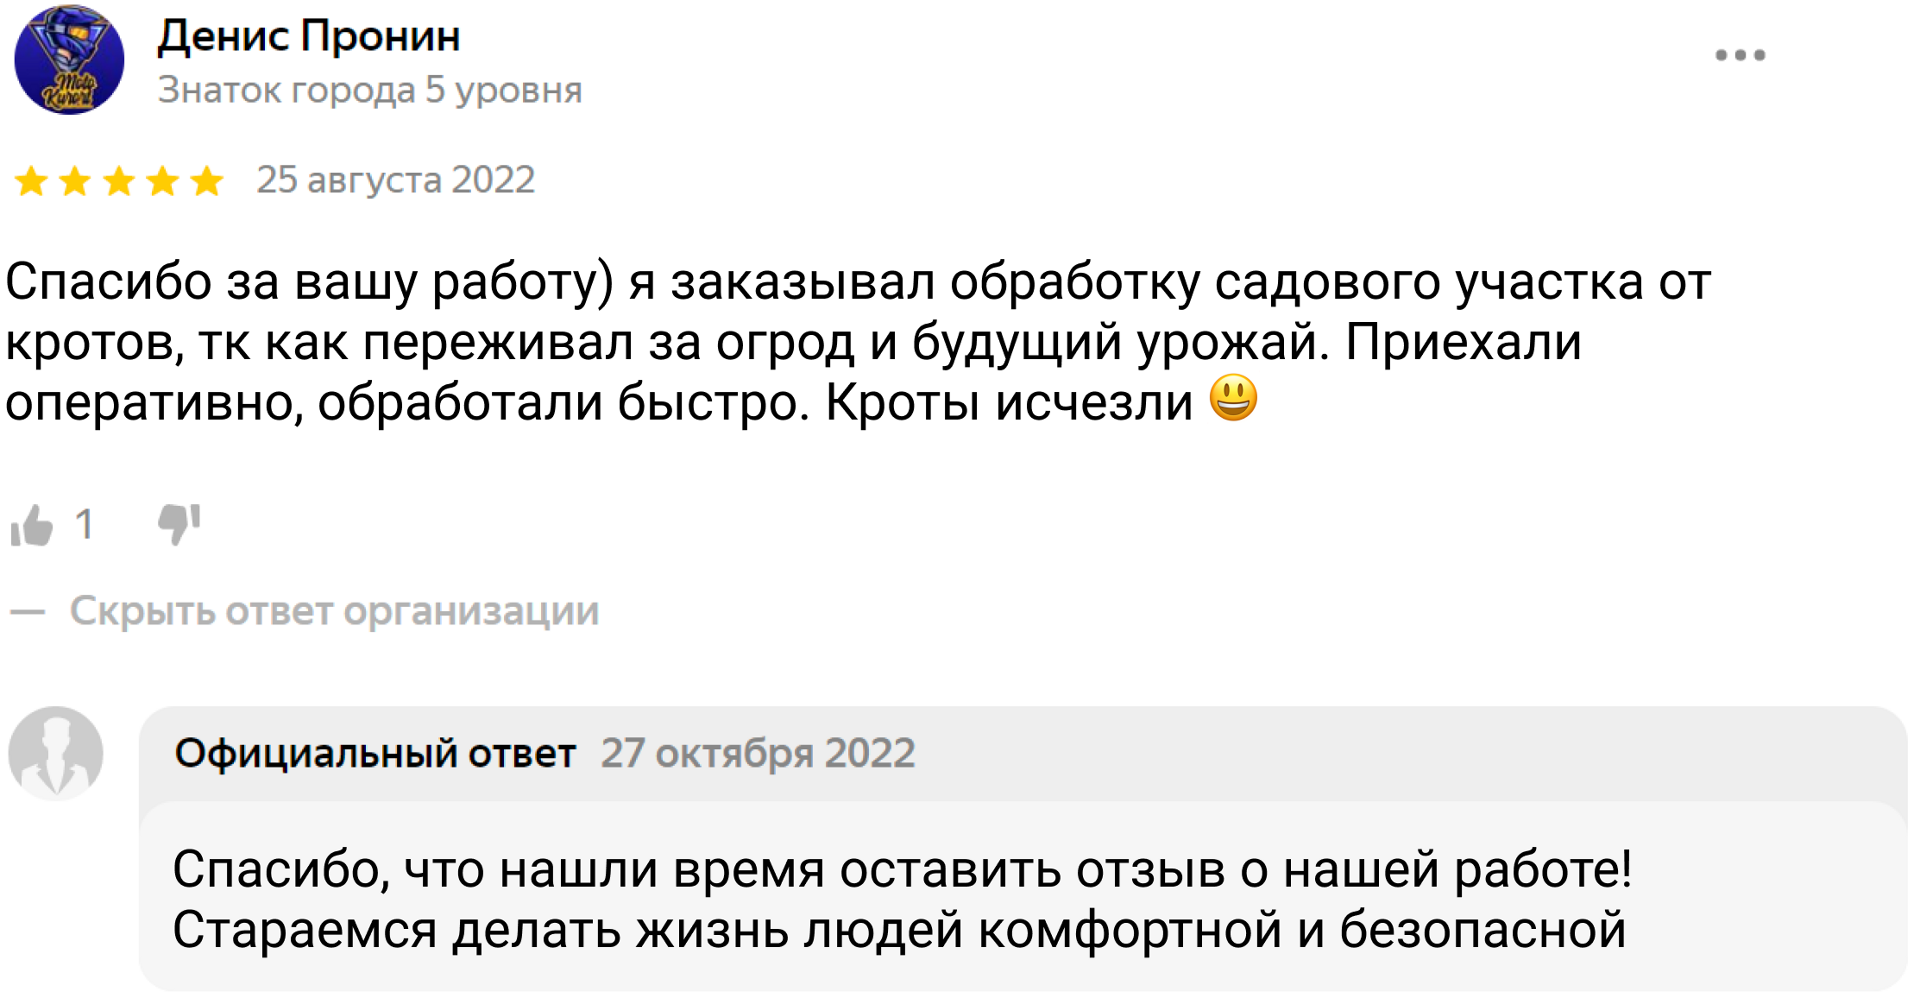Screen dimensions: 1920x998
Task: Click the "Официальный ответ" heading
Action: click(x=375, y=753)
